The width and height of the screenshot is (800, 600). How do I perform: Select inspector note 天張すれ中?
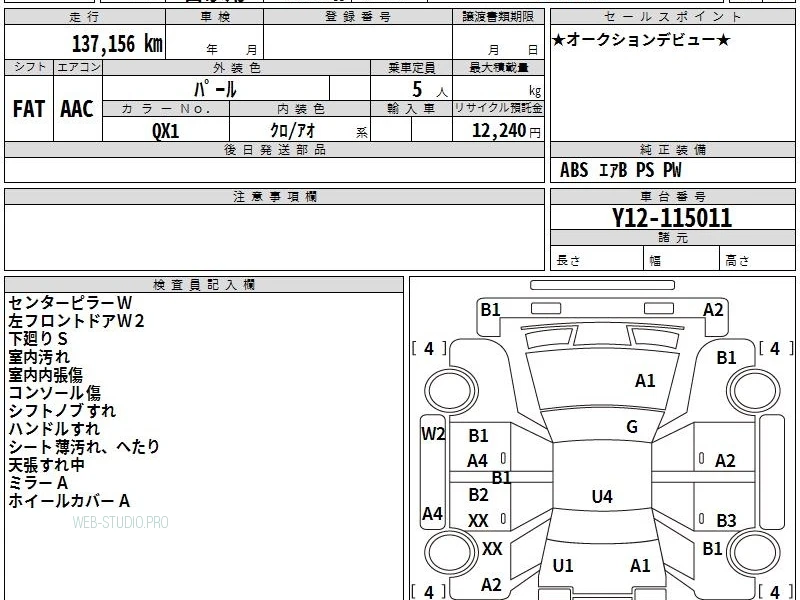46,465
